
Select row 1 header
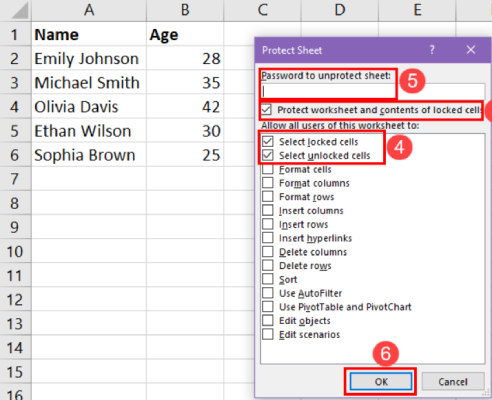pos(15,35)
